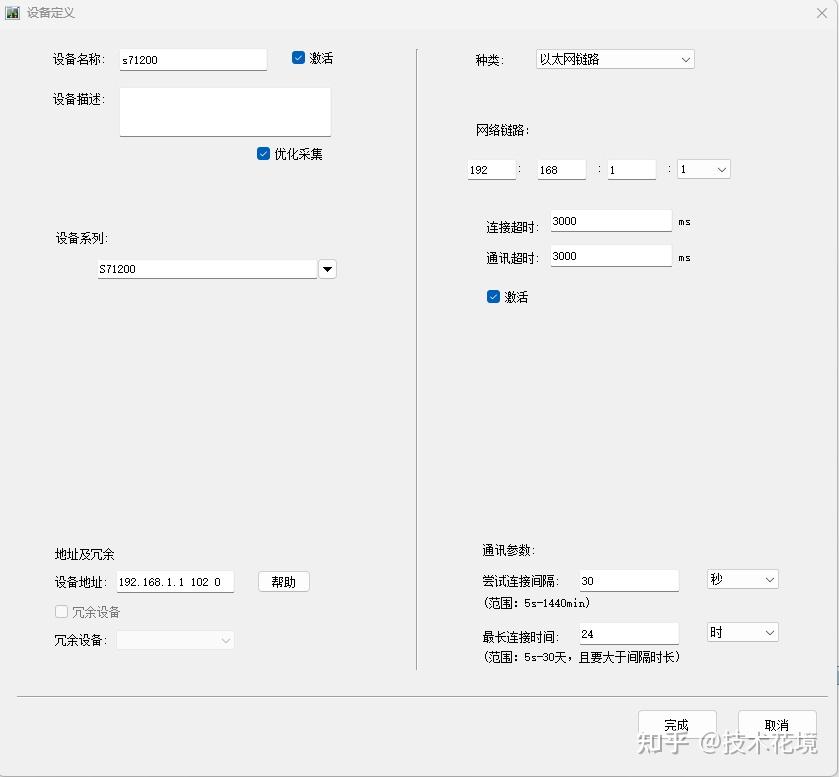Viewport: 839px width, 777px height.
Task: Click the application icon in the title bar
Action: [x=14, y=12]
